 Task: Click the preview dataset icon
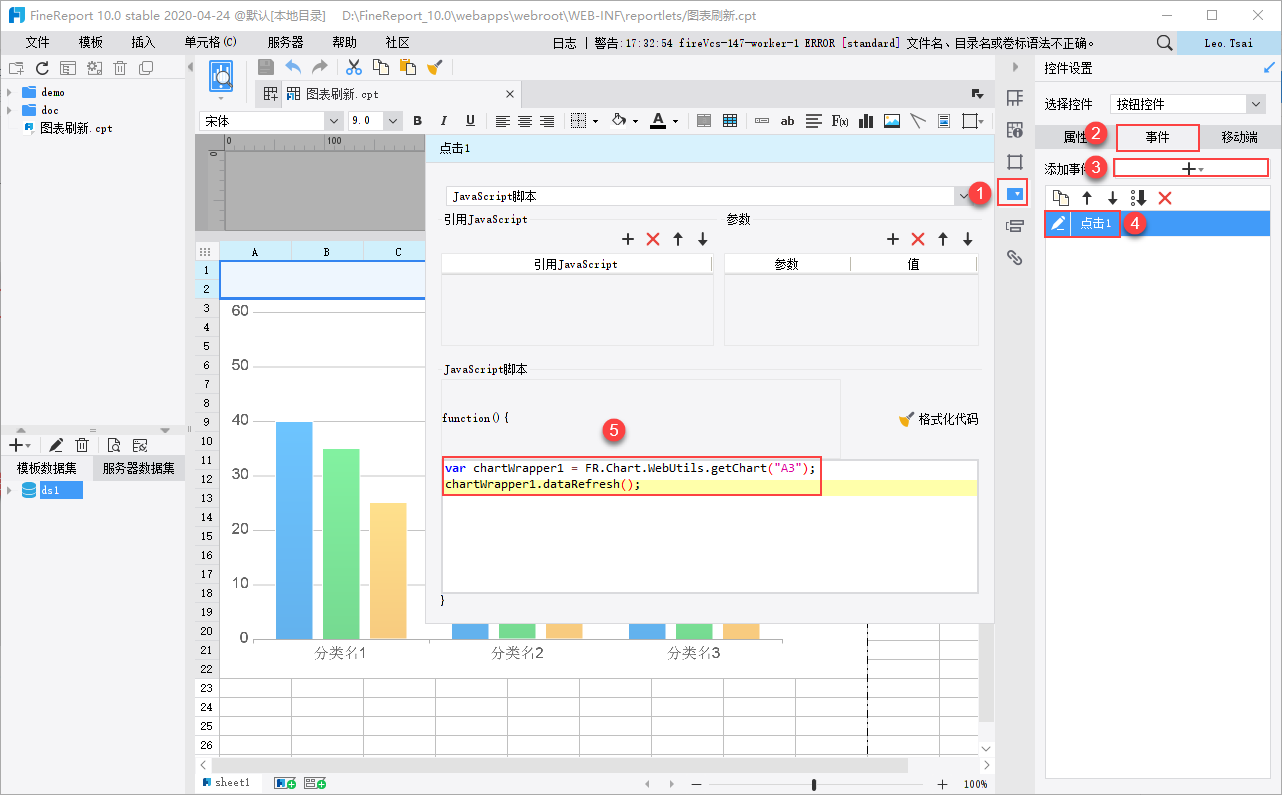pyautogui.click(x=114, y=445)
